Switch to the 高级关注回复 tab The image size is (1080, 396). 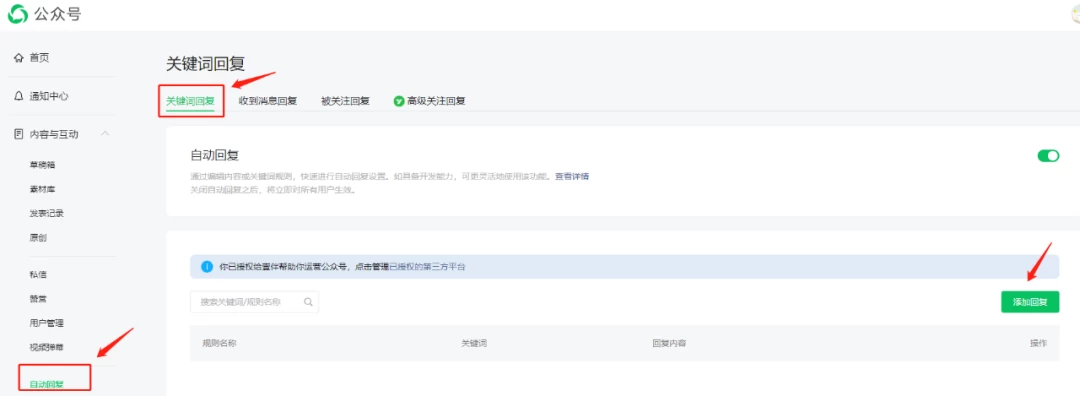pyautogui.click(x=436, y=101)
